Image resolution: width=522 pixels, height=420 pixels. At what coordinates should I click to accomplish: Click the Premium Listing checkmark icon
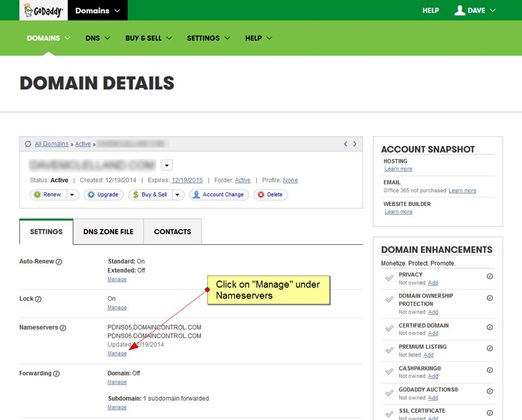click(x=389, y=350)
